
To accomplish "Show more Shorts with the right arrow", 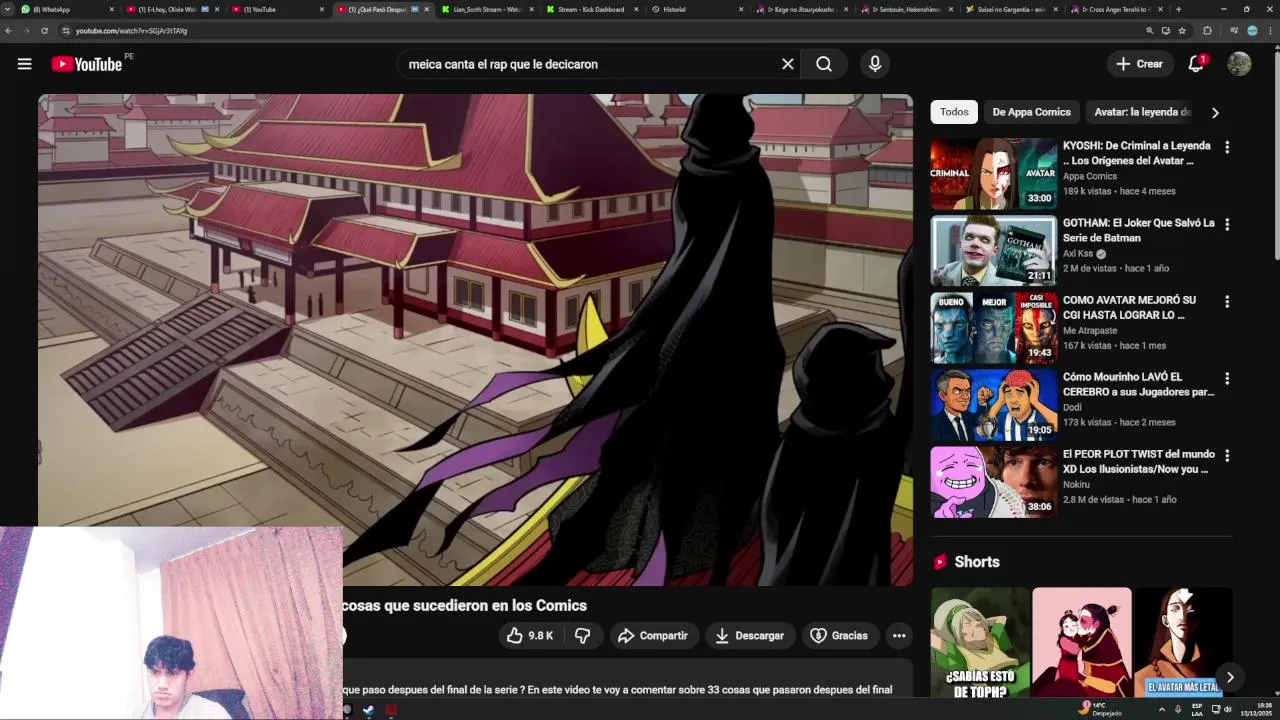I will (x=1230, y=677).
